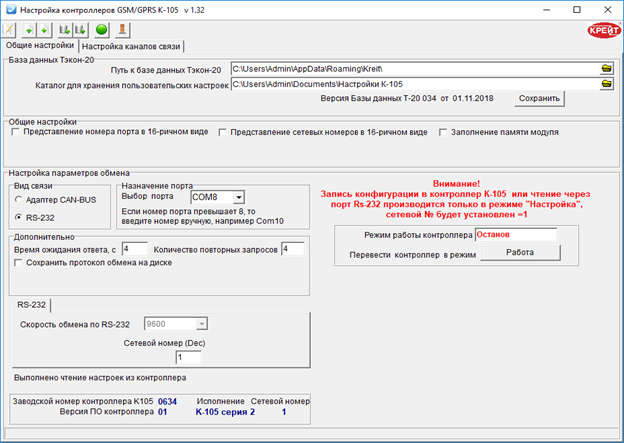Enable network numbers in hexadecimal view
The height and width of the screenshot is (443, 624).
pyautogui.click(x=222, y=132)
